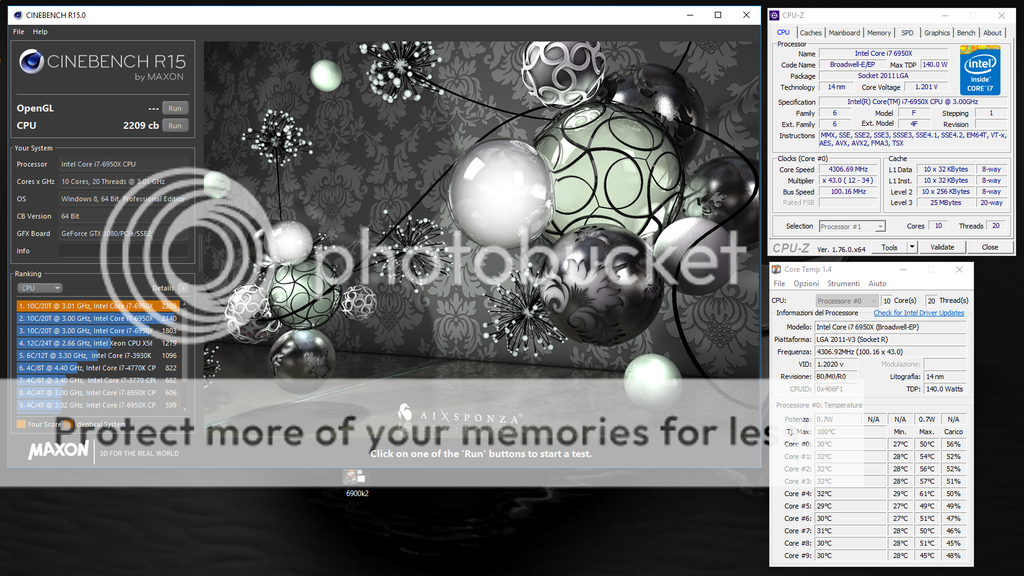Open the 6900k2 desktop icon
Viewport: 1024px width, 576px height.
coord(357,478)
